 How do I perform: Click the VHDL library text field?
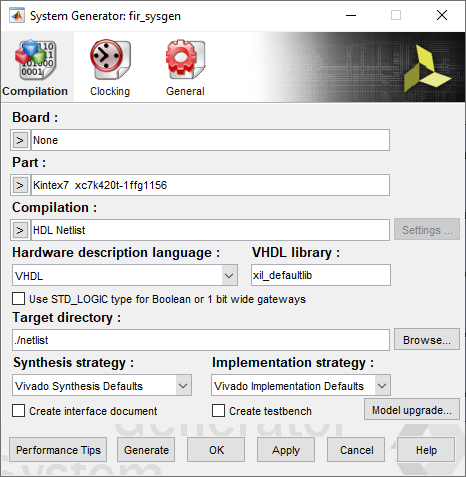point(321,275)
